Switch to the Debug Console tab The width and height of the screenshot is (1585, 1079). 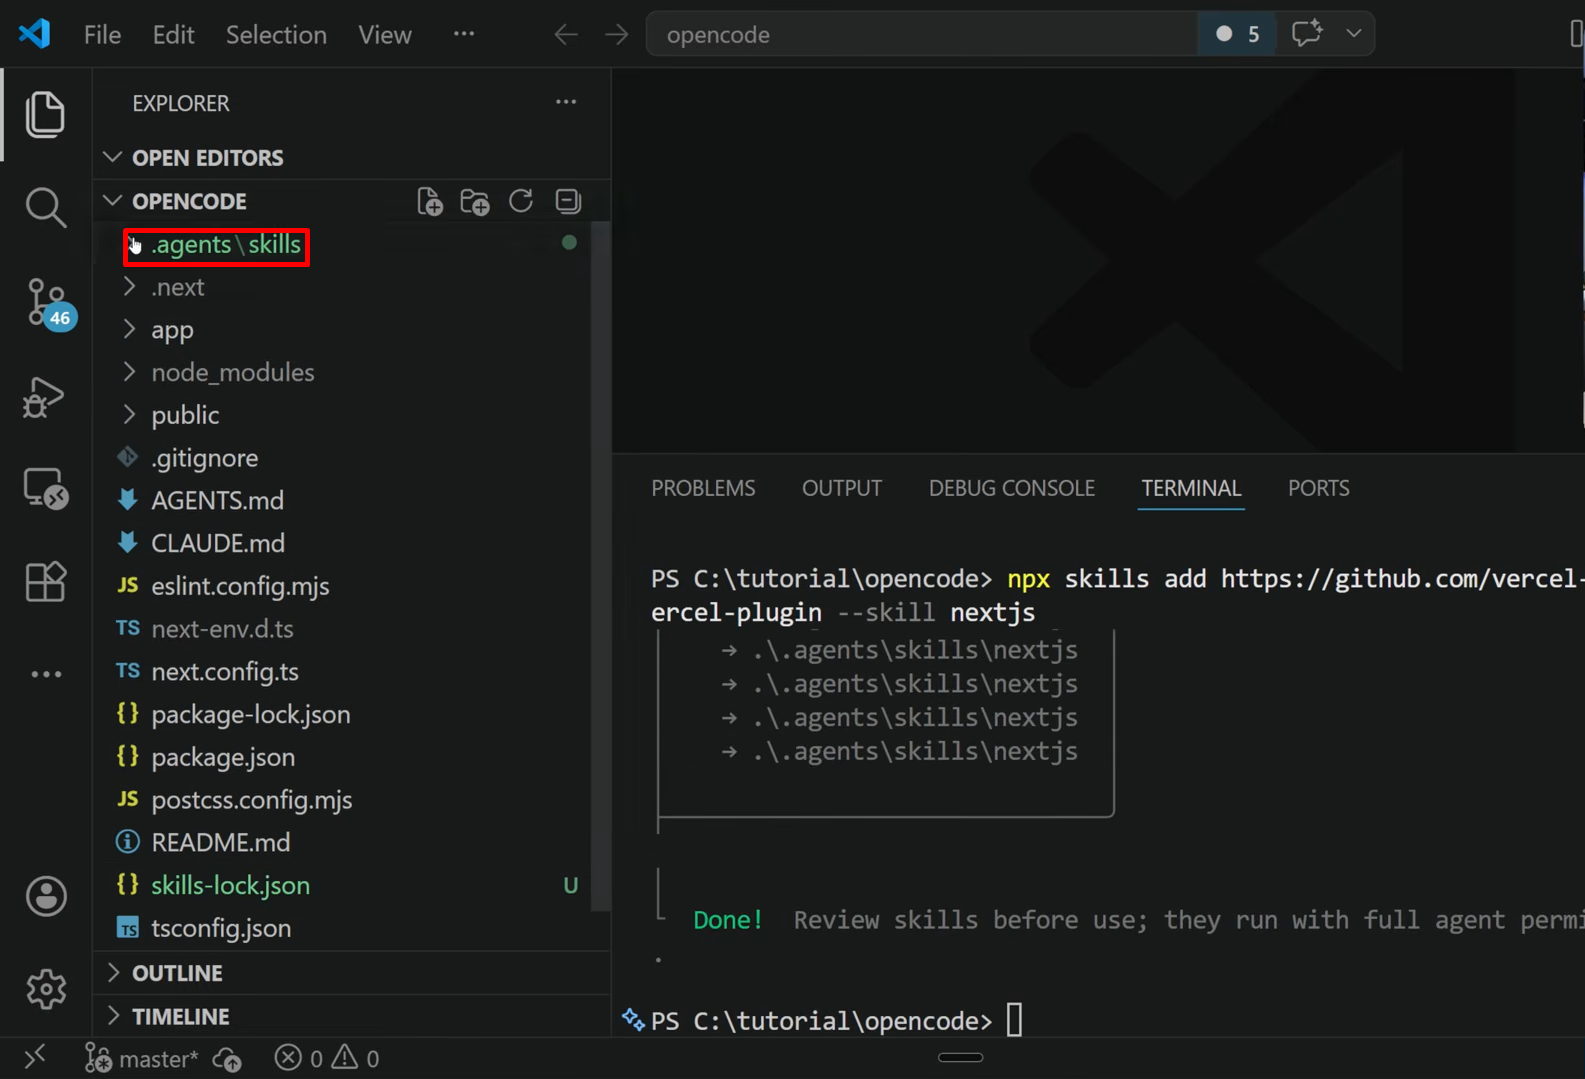point(1012,488)
